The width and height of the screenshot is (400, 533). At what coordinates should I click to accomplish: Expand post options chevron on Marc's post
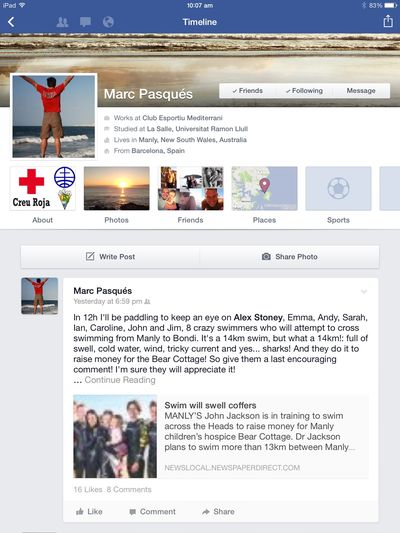(364, 292)
